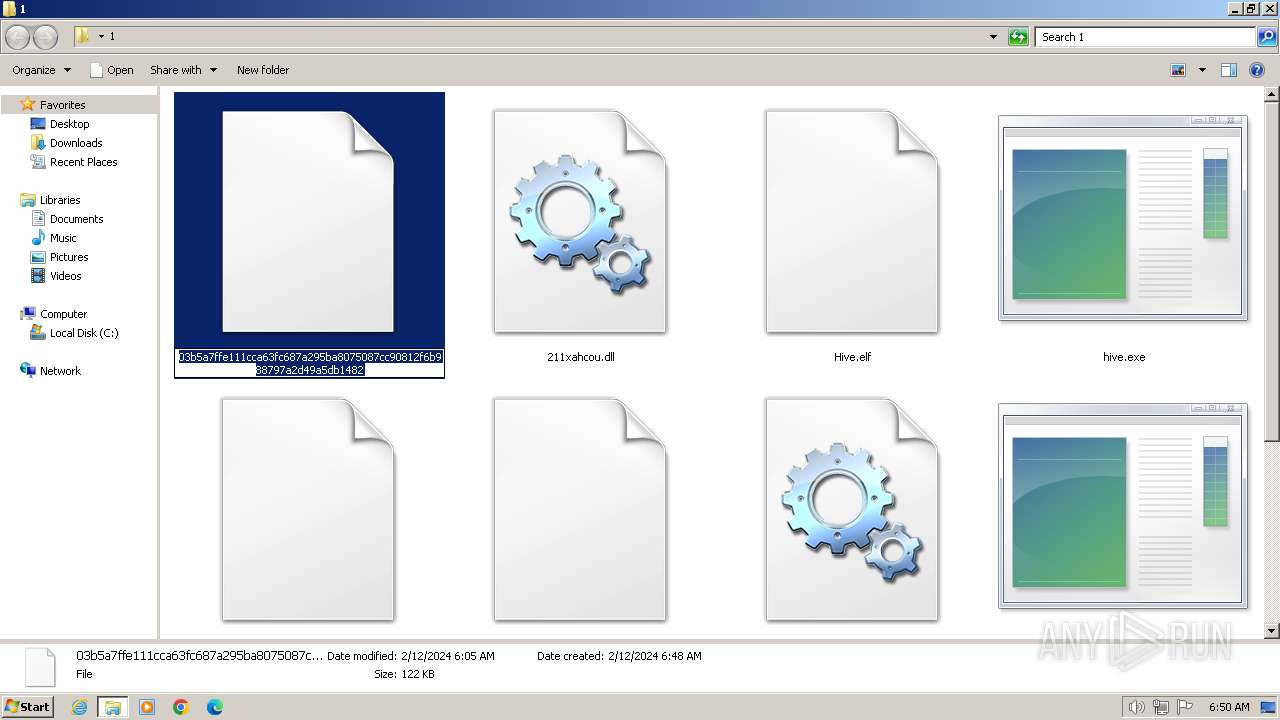Open Windows Explorer help

coord(1257,70)
